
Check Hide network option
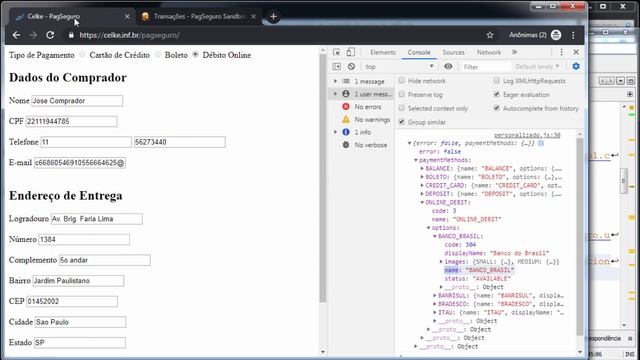(402, 80)
